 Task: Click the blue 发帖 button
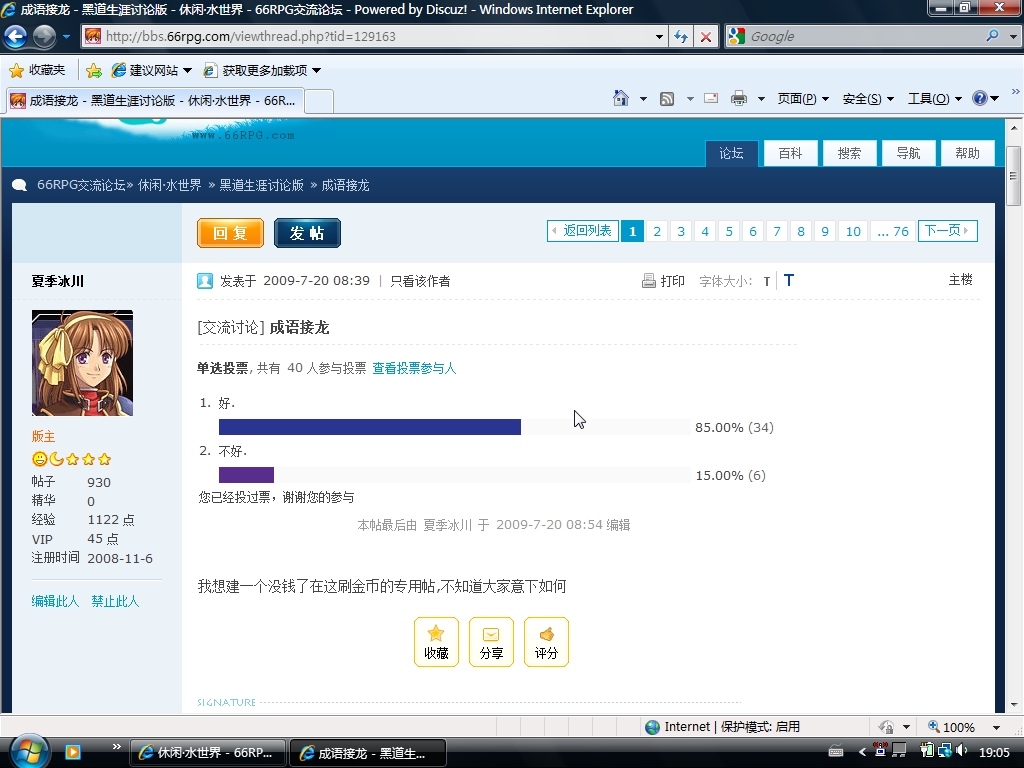[307, 233]
